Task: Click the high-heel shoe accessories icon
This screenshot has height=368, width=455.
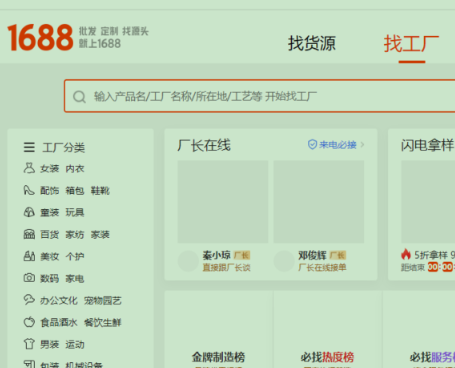Action: [x=29, y=190]
